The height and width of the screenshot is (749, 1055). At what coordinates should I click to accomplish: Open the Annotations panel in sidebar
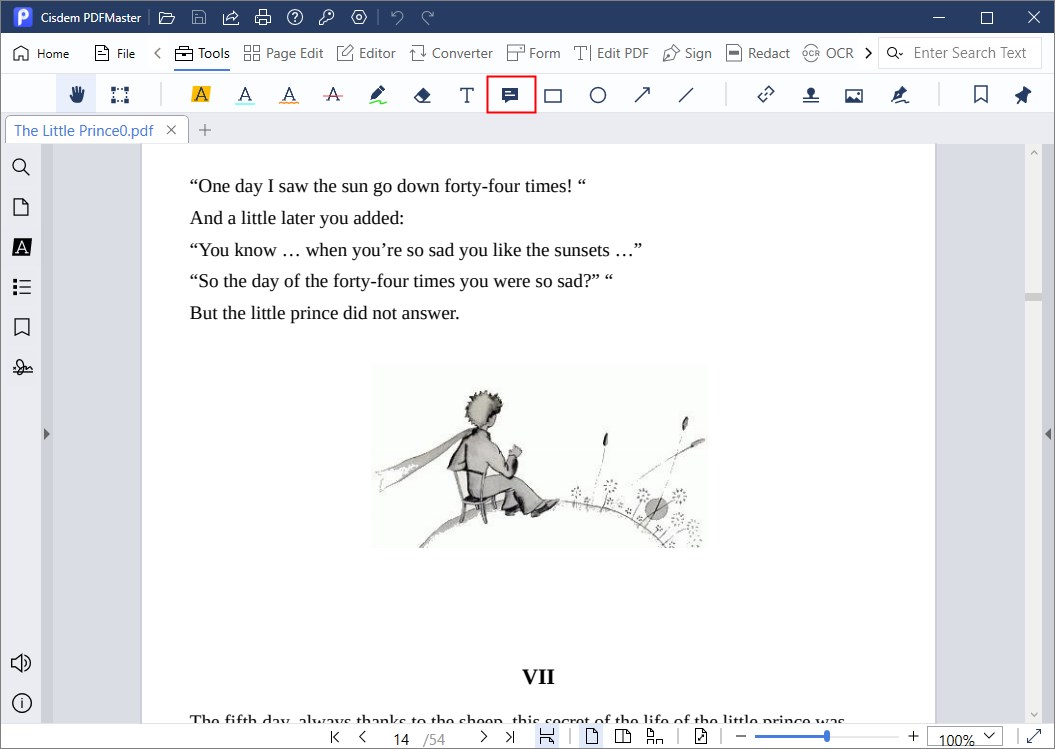click(x=22, y=247)
